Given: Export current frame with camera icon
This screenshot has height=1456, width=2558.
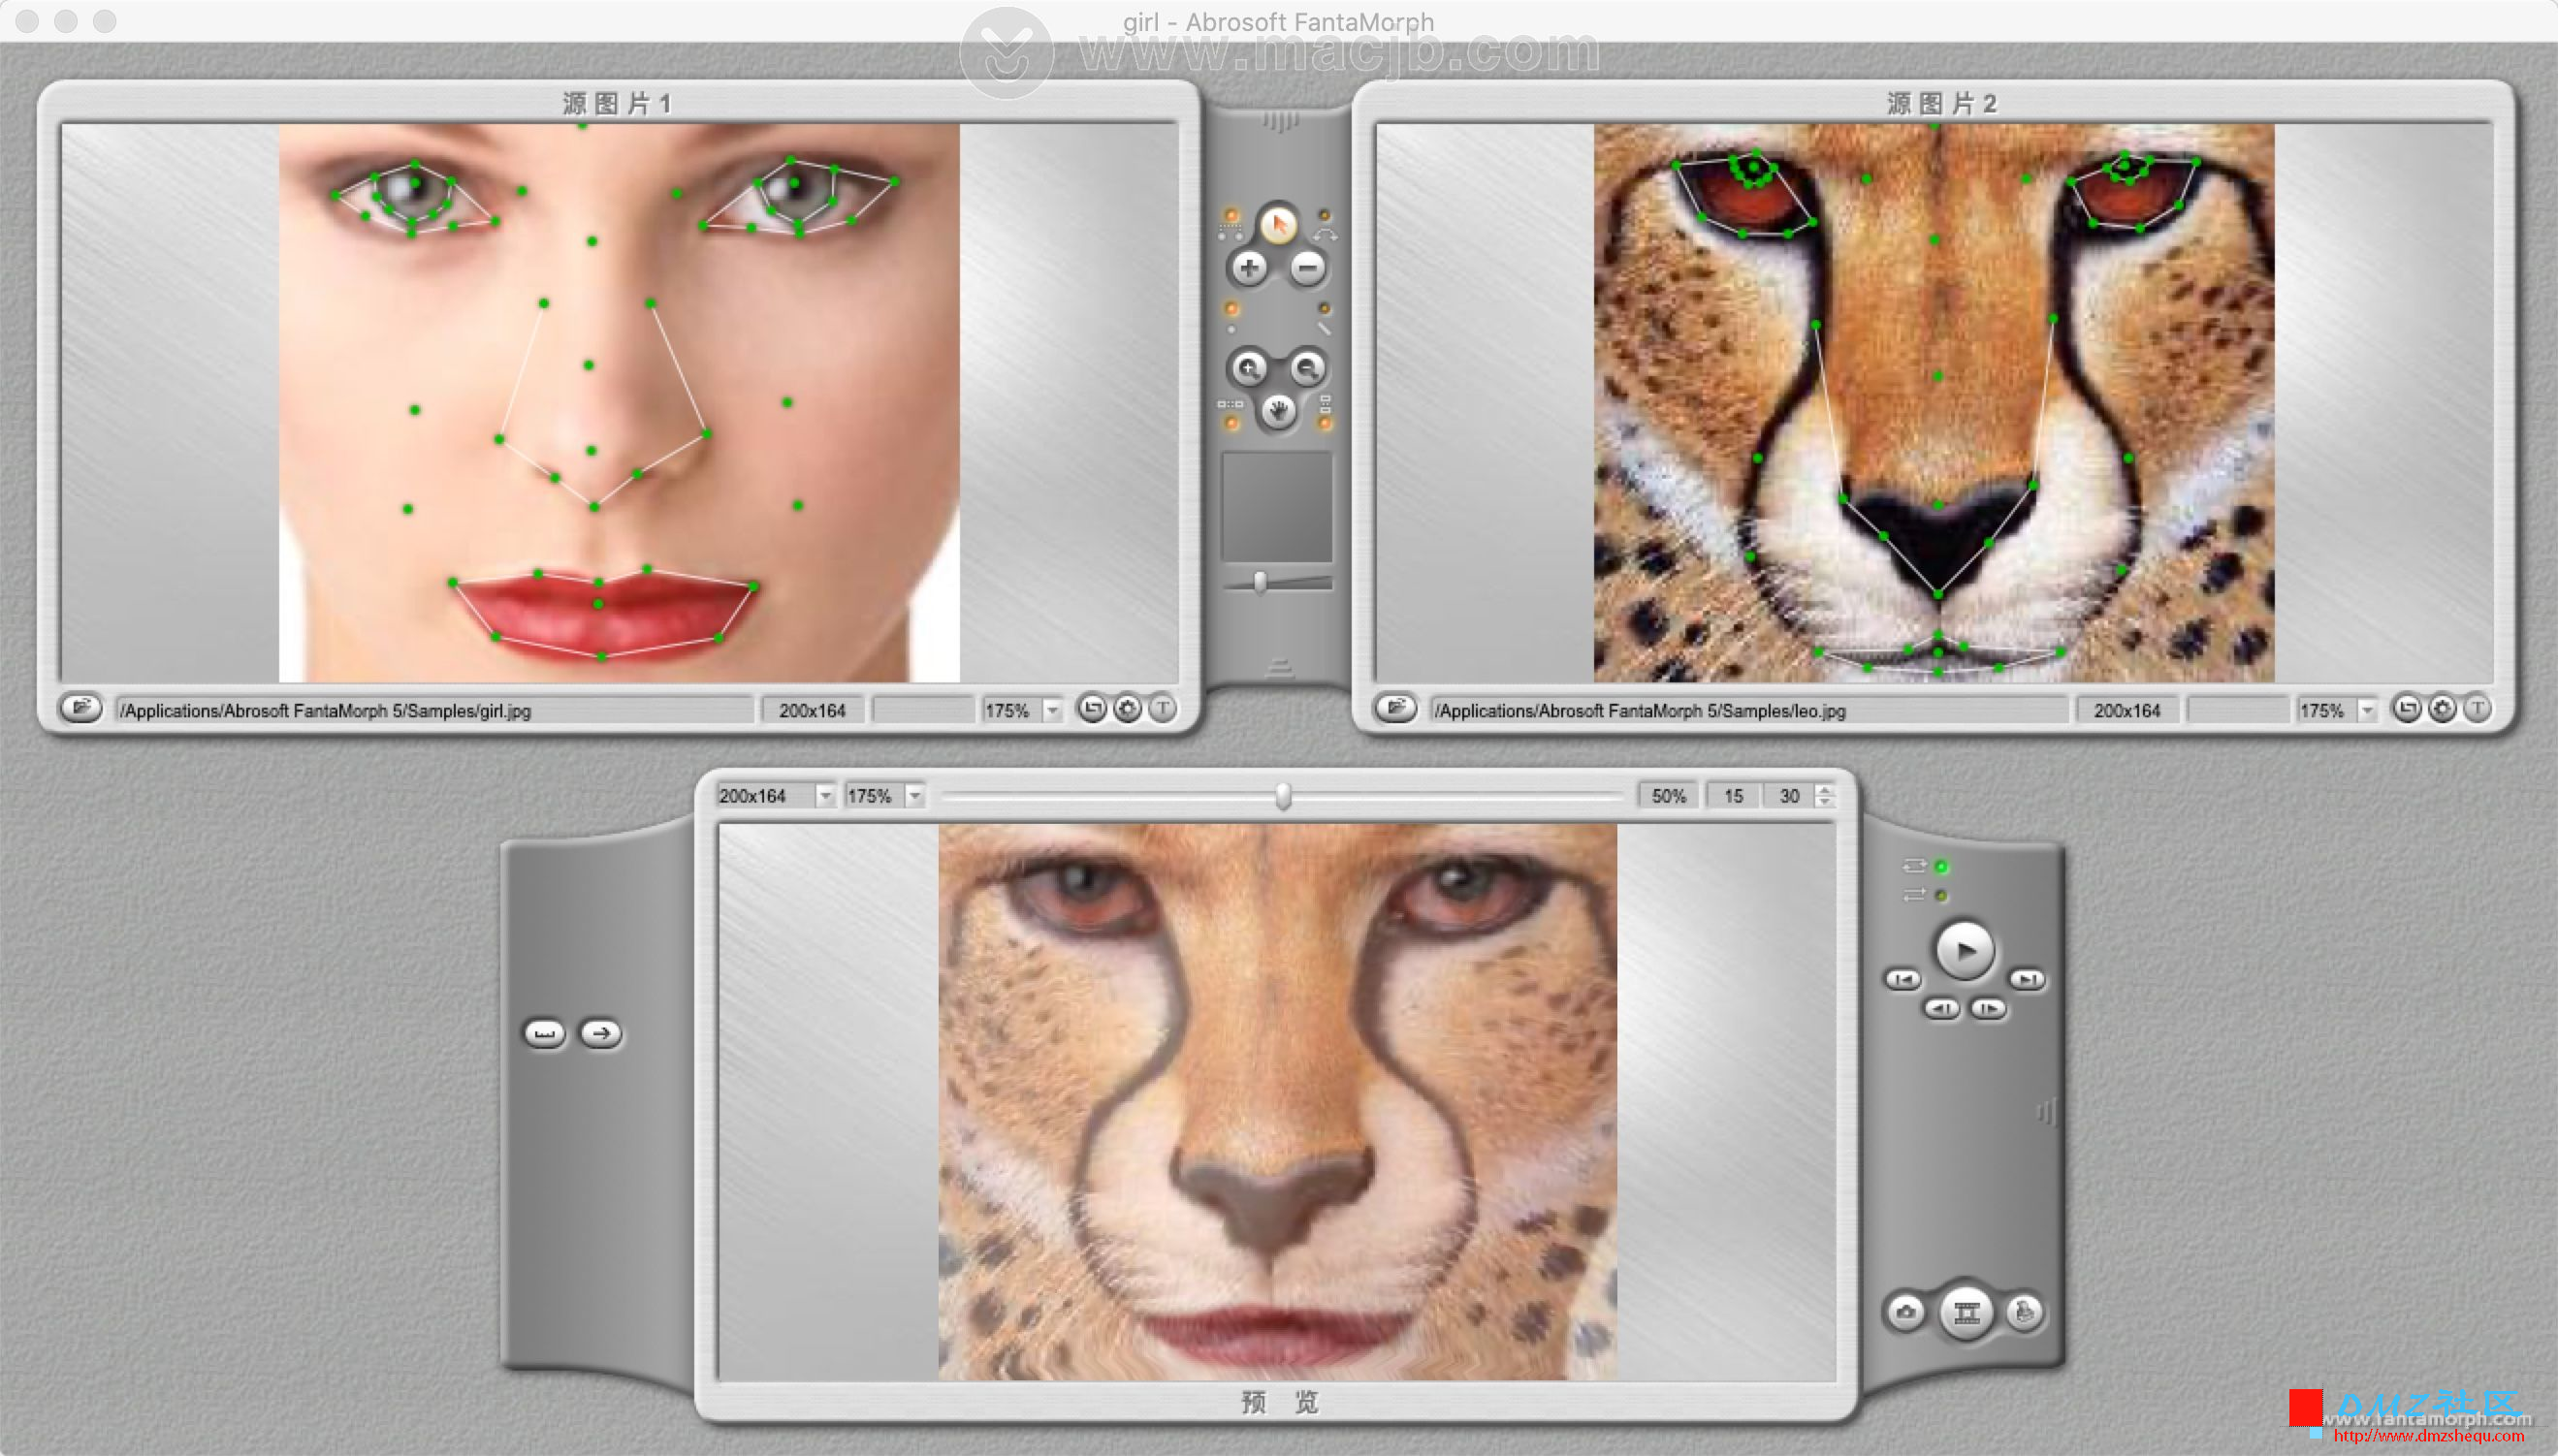Looking at the screenshot, I should point(1905,1312).
